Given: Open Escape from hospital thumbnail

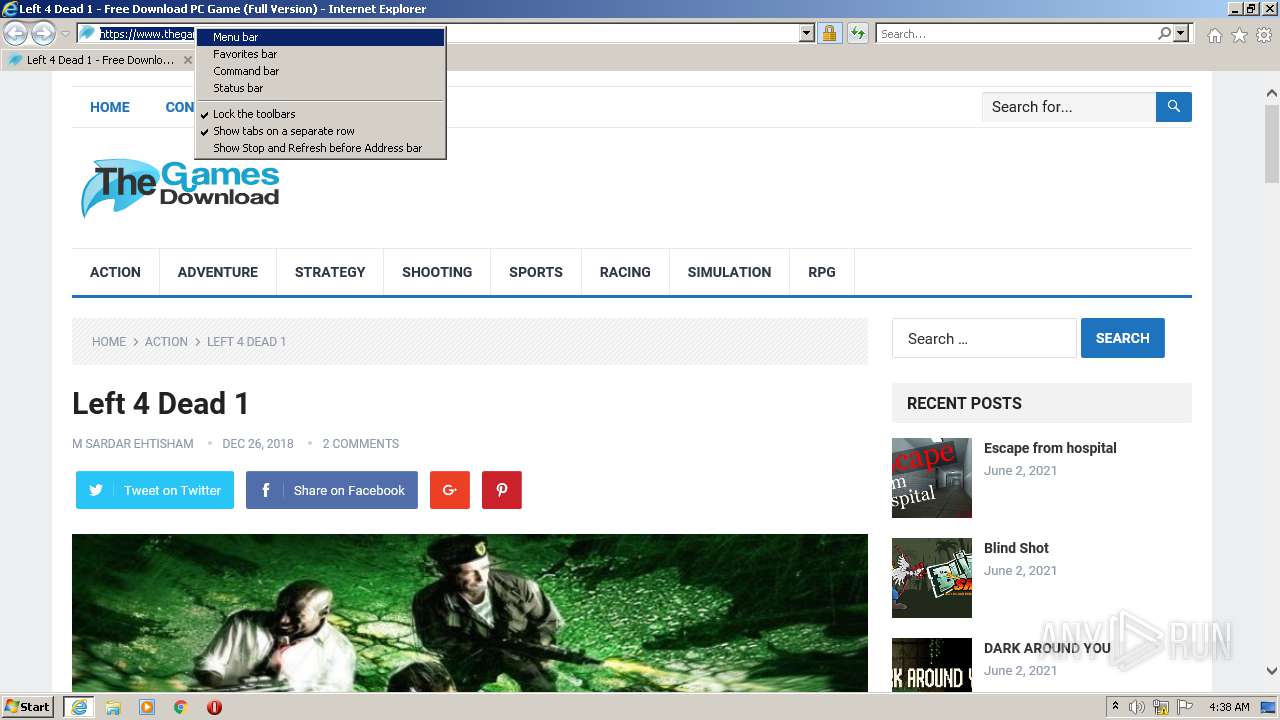Looking at the screenshot, I should [932, 478].
